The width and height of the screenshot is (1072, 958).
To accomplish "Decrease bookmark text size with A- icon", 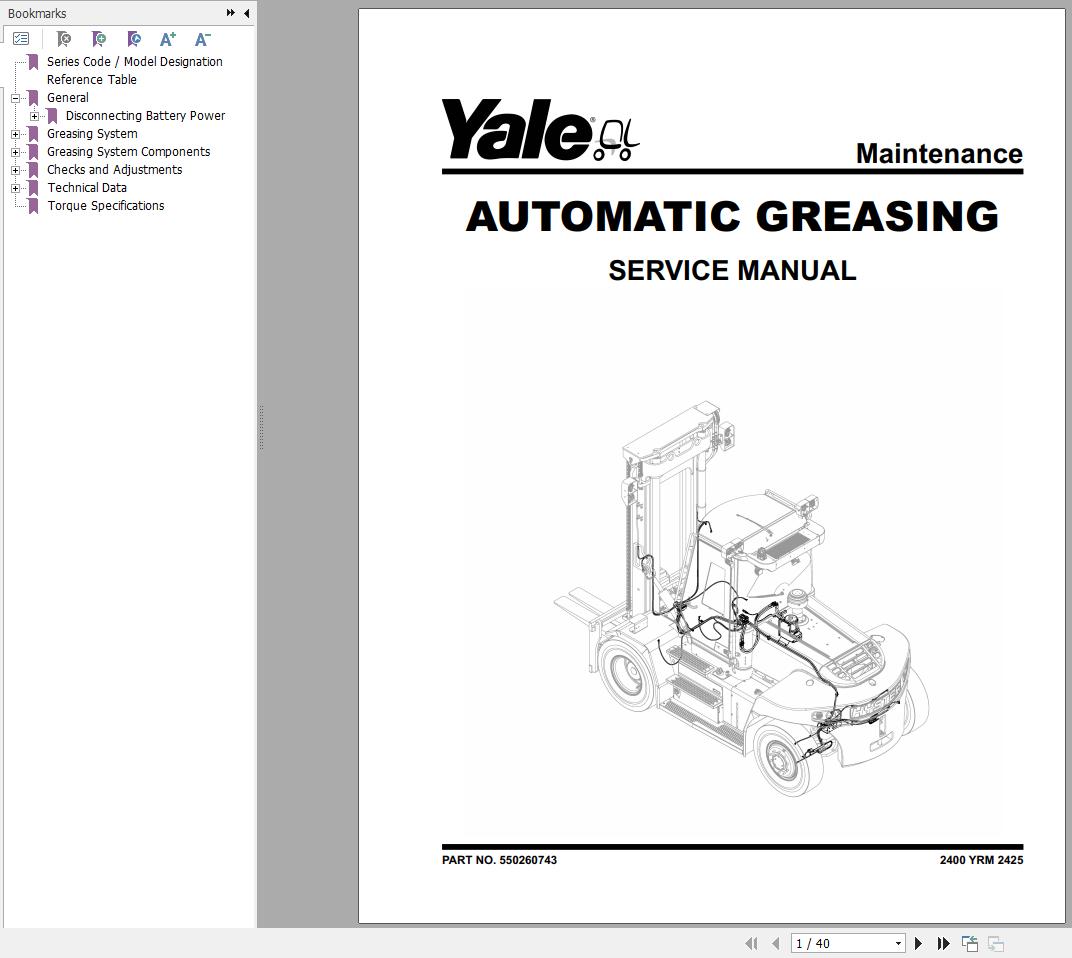I will tap(203, 39).
